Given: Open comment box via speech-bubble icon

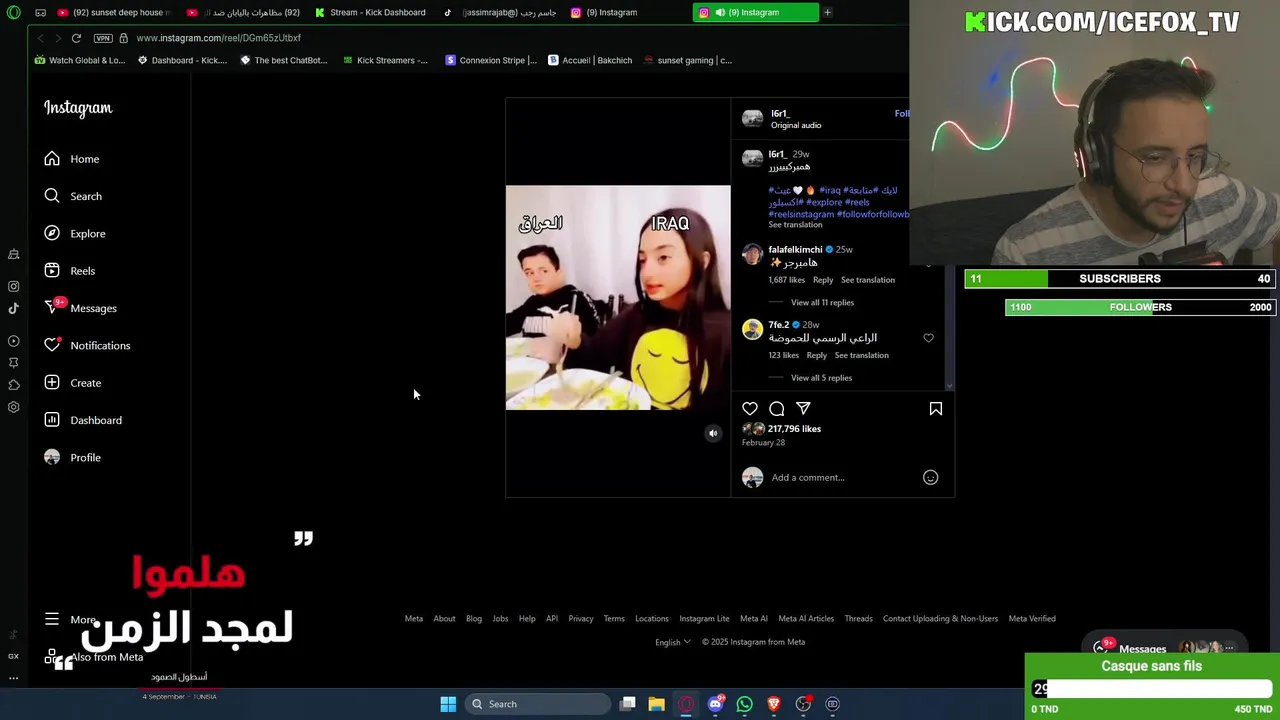Looking at the screenshot, I should coord(777,408).
